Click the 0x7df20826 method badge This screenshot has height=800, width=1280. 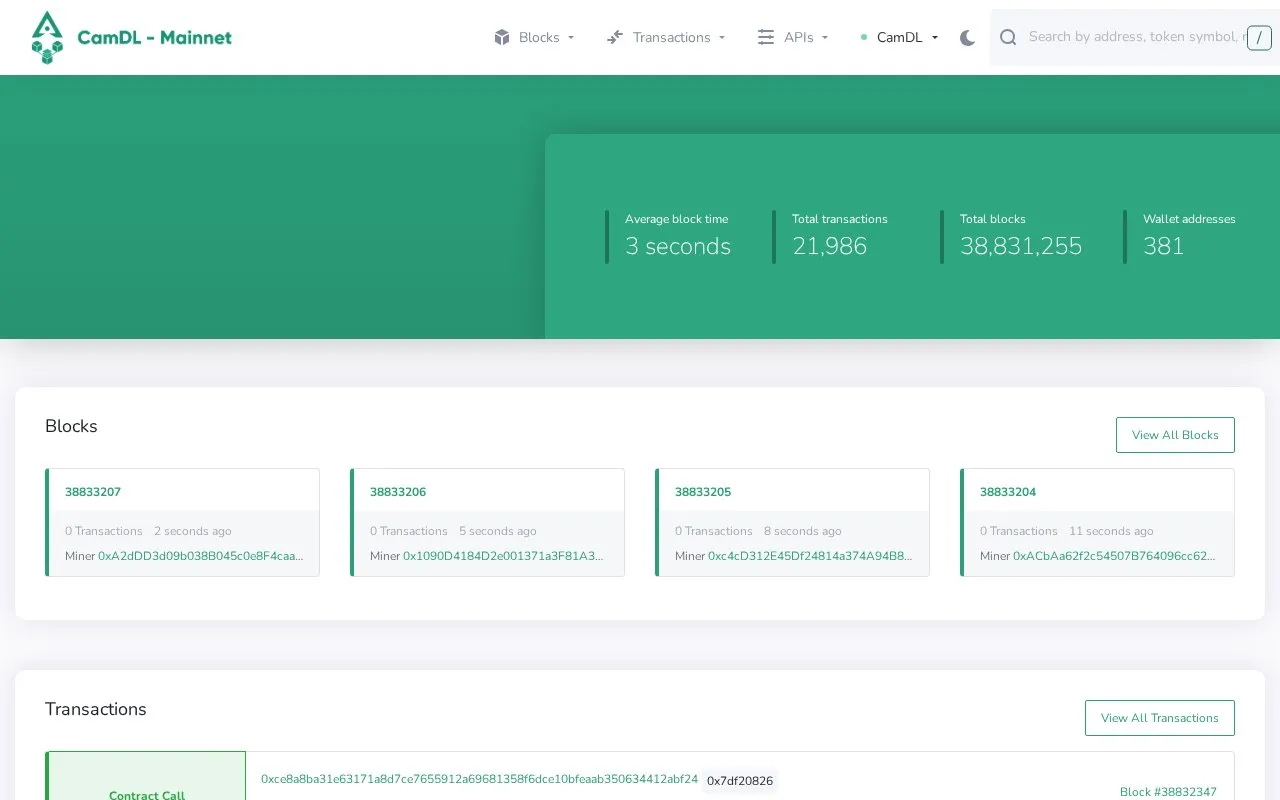point(740,781)
